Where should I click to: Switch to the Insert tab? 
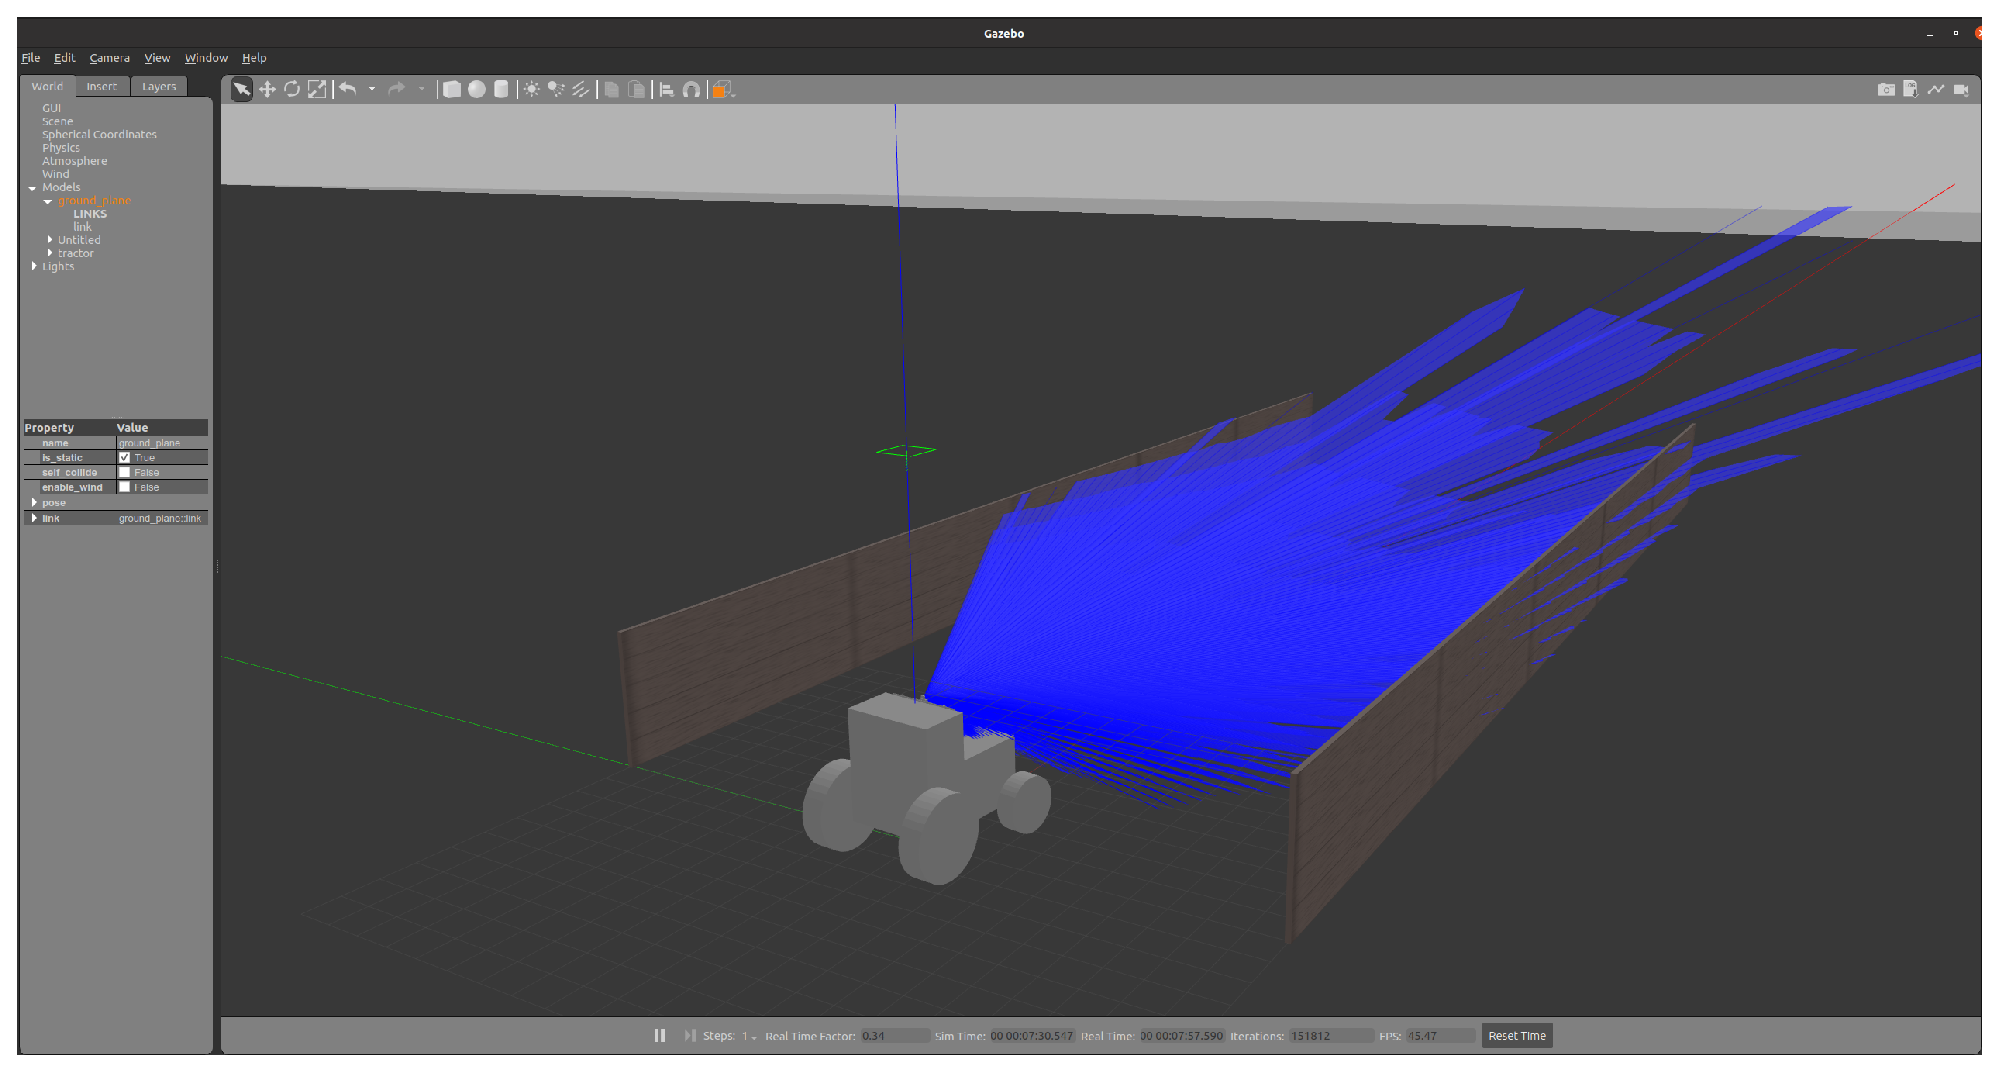pos(101,87)
